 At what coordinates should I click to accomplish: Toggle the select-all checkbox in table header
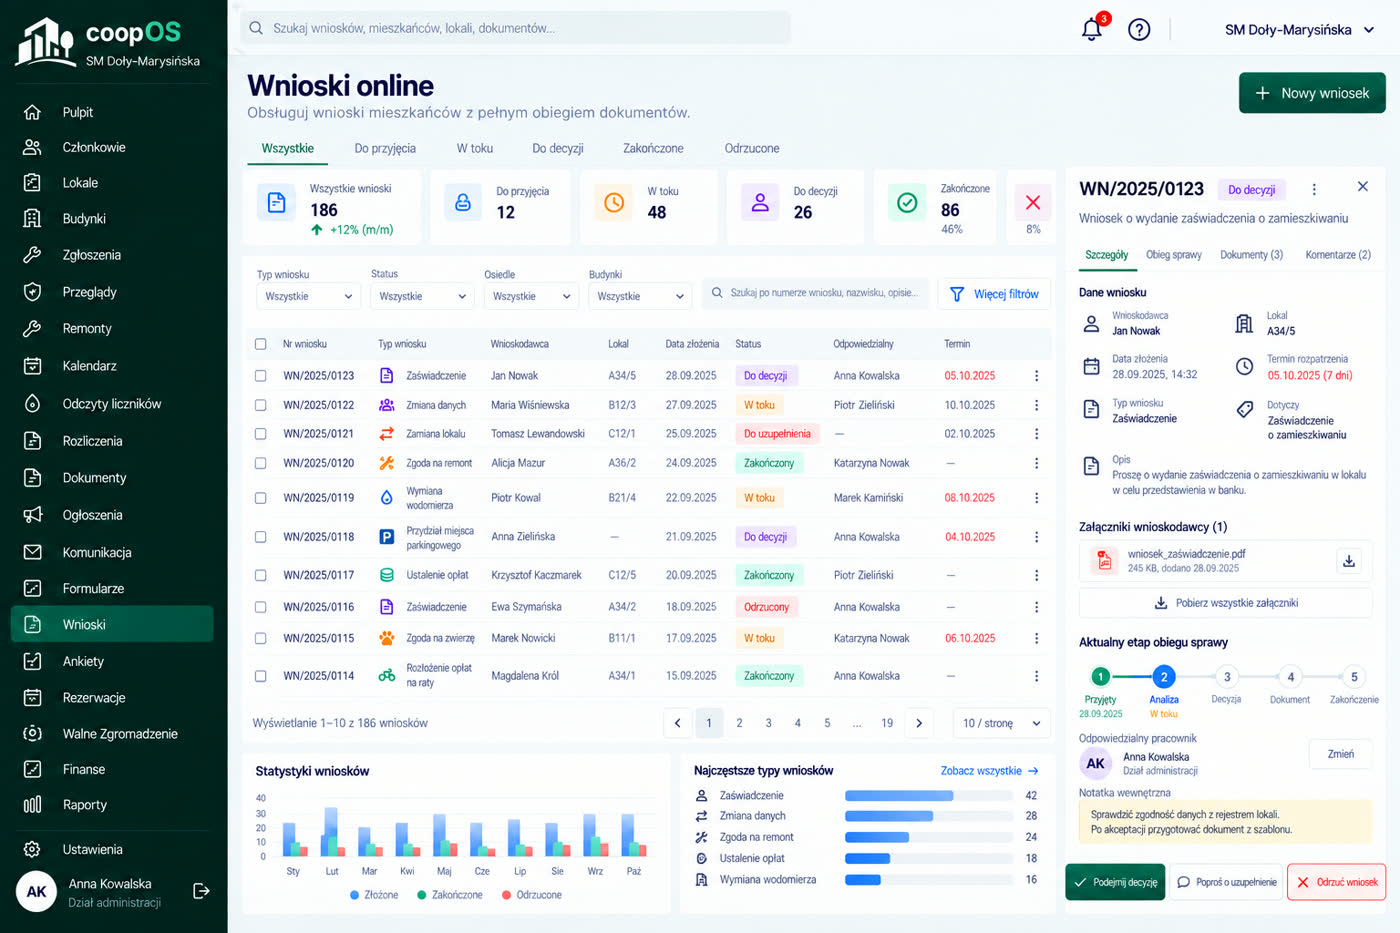(x=261, y=344)
